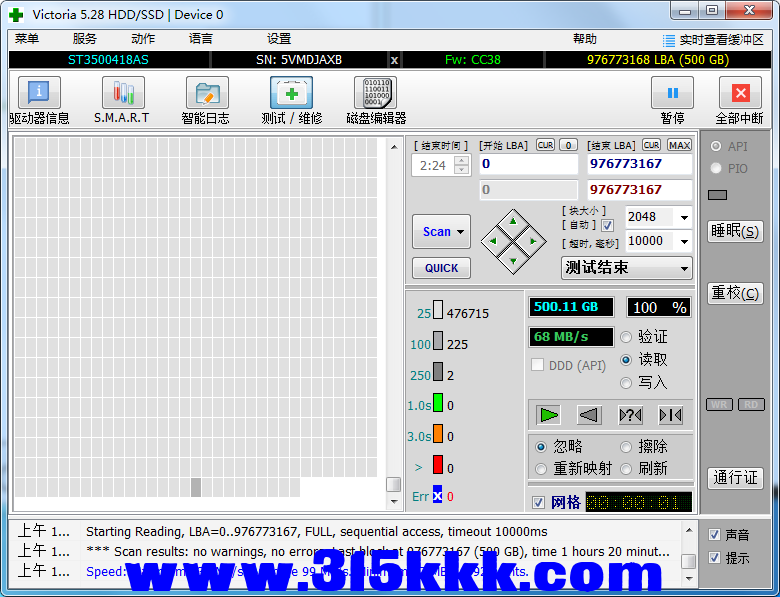Toggle the 网格 grid checkbox
Image resolution: width=780 pixels, height=597 pixels.
[538, 502]
